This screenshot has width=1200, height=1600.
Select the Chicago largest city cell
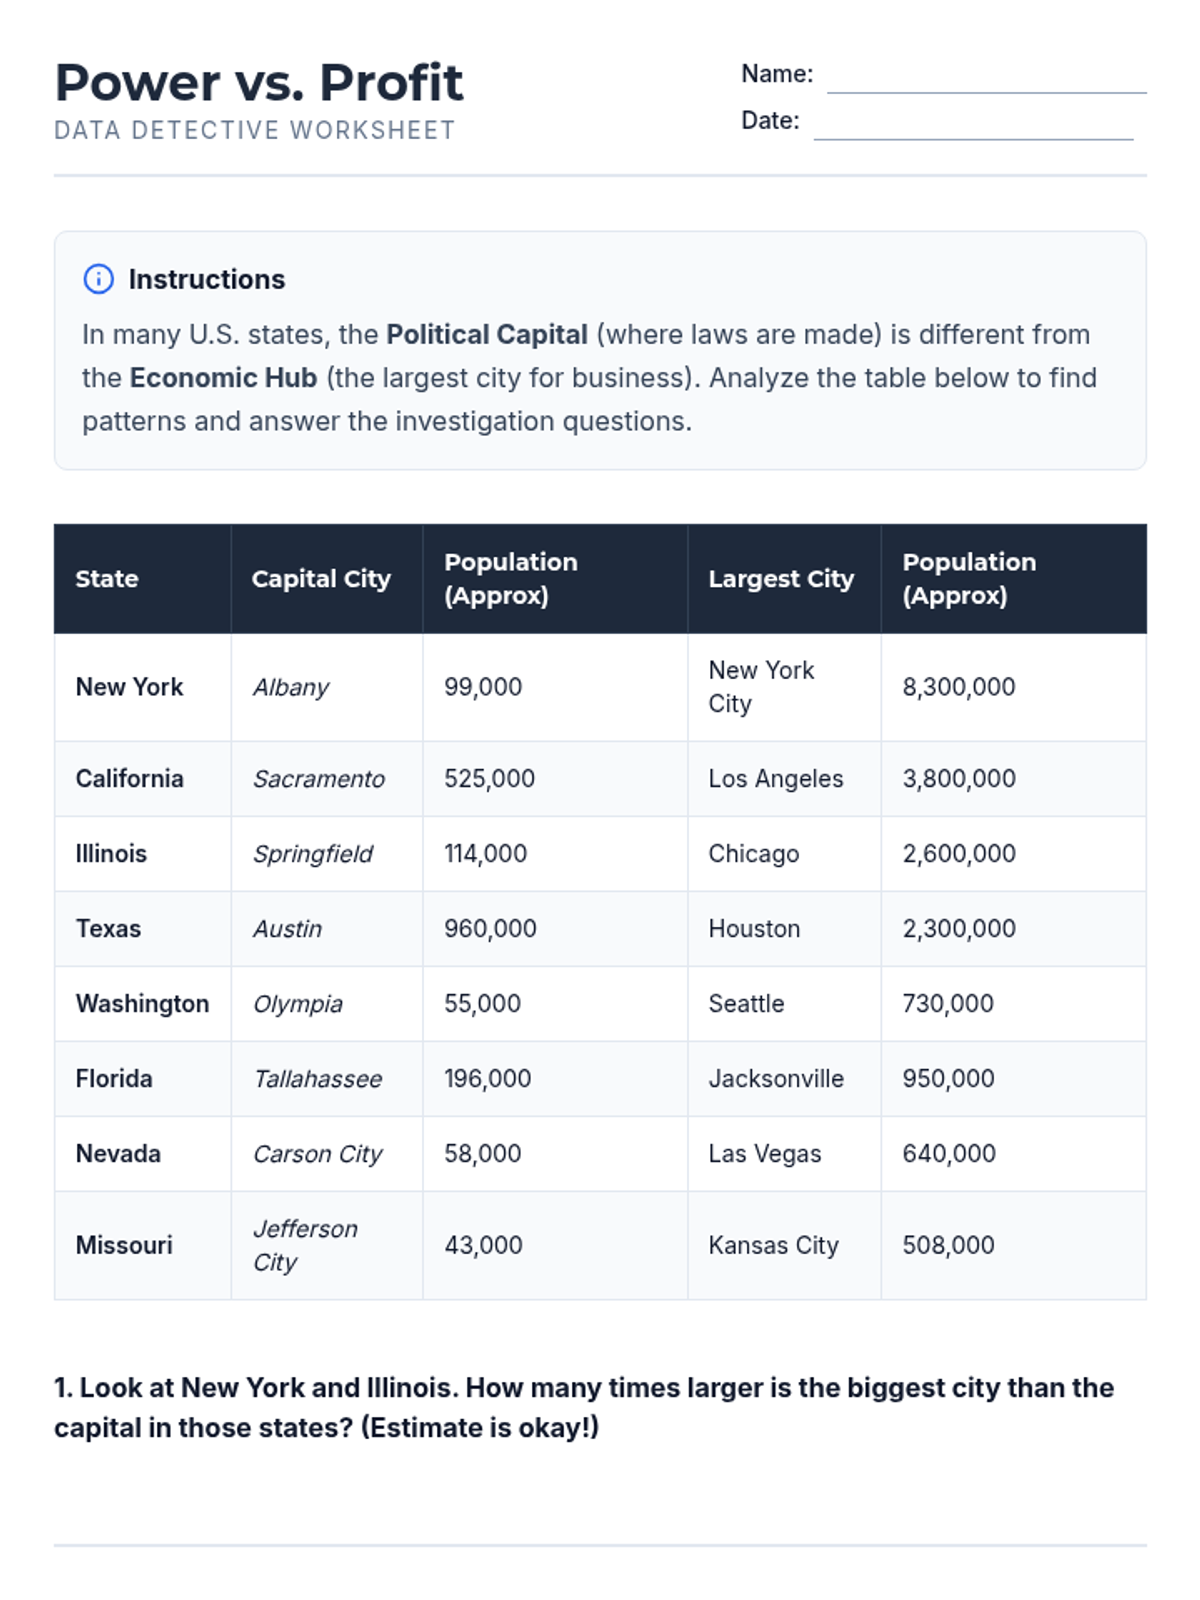coord(754,854)
